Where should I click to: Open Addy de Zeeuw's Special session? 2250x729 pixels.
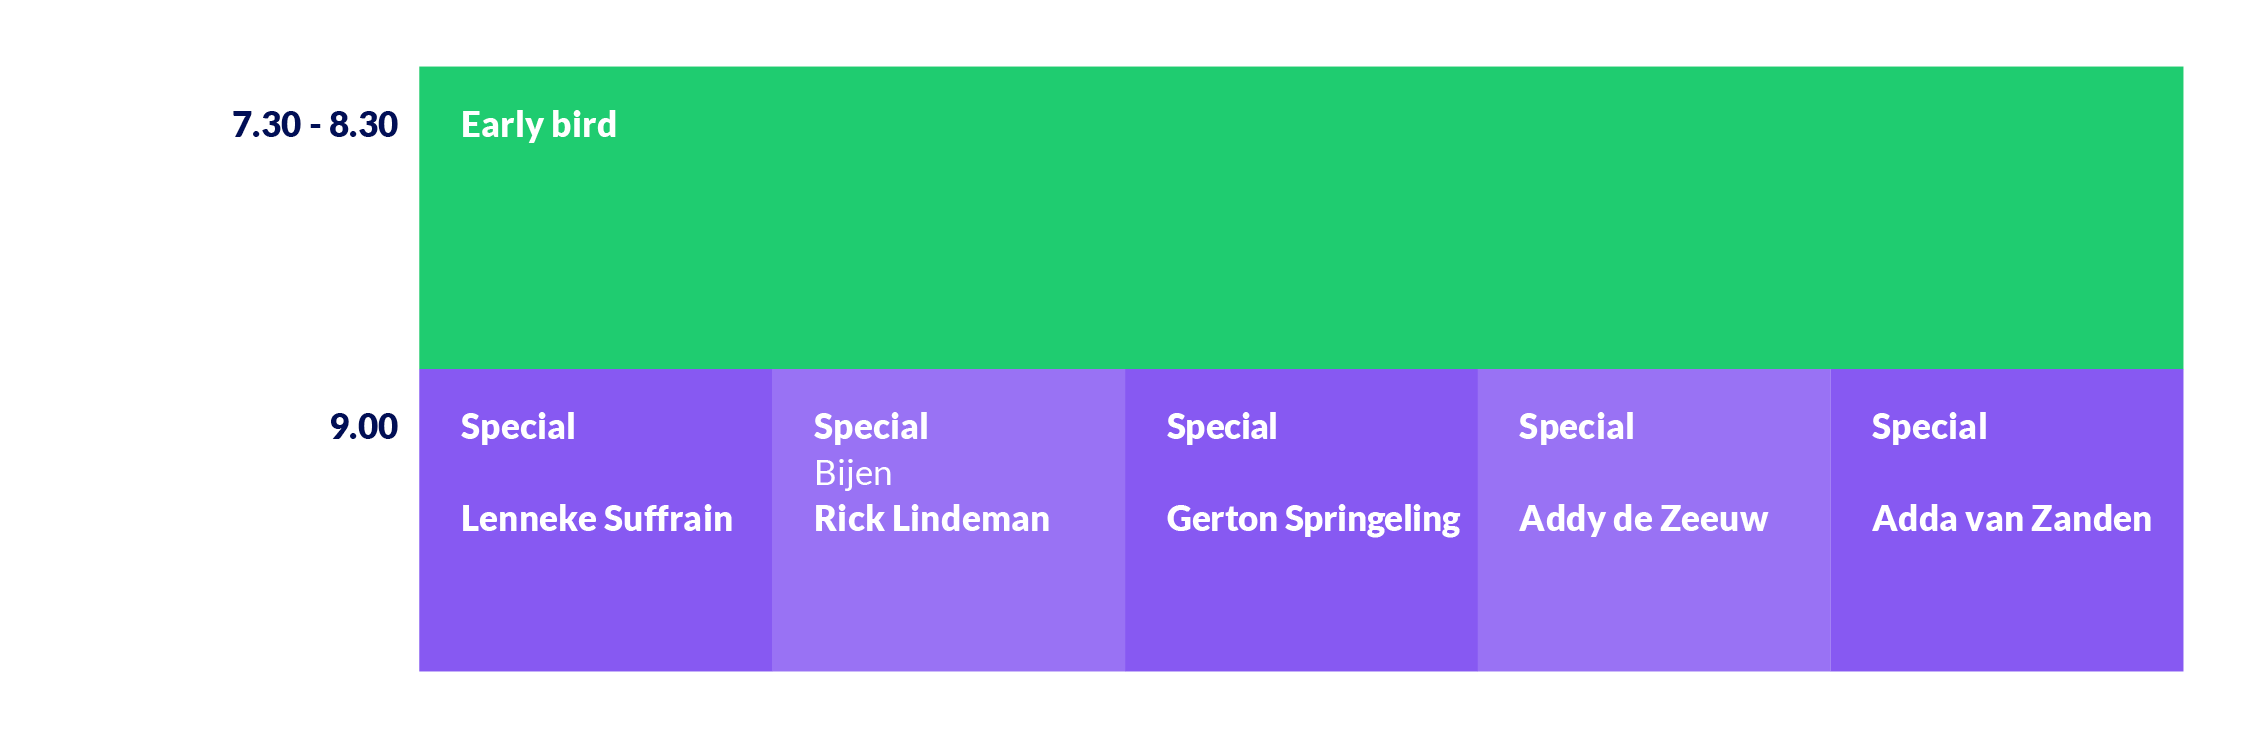[x=1654, y=520]
